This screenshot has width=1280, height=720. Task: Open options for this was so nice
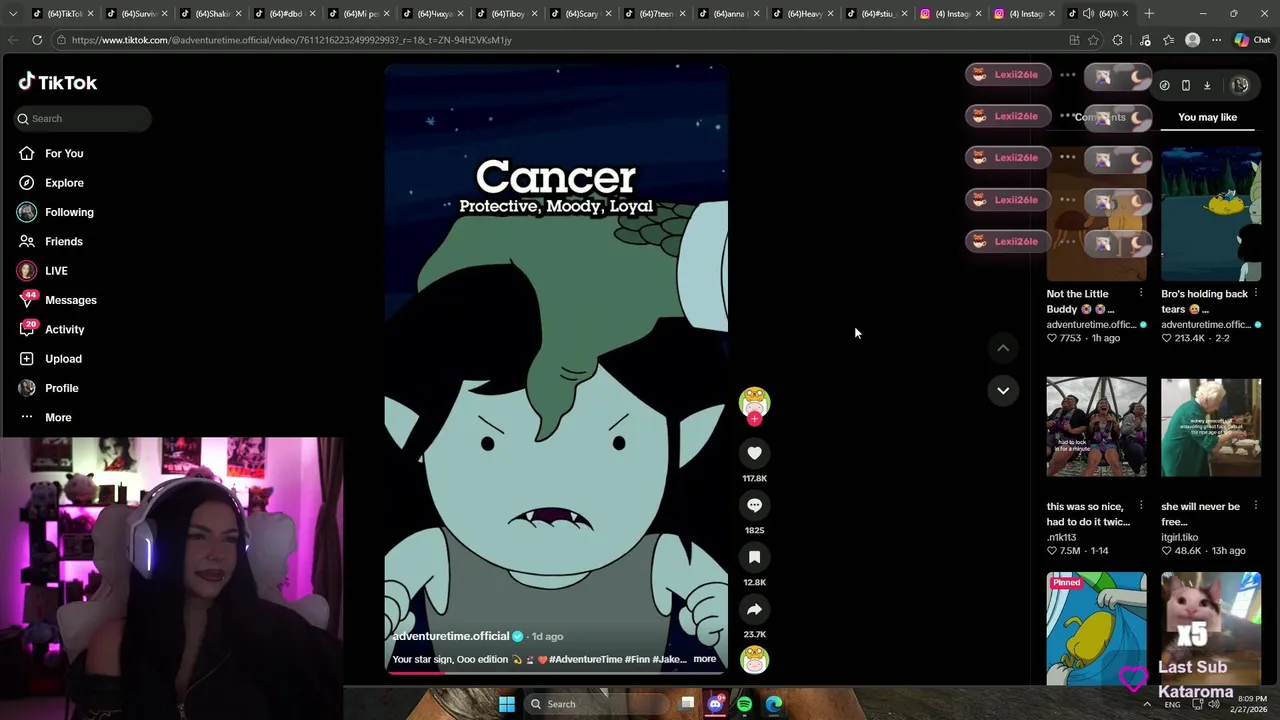[x=1141, y=506]
